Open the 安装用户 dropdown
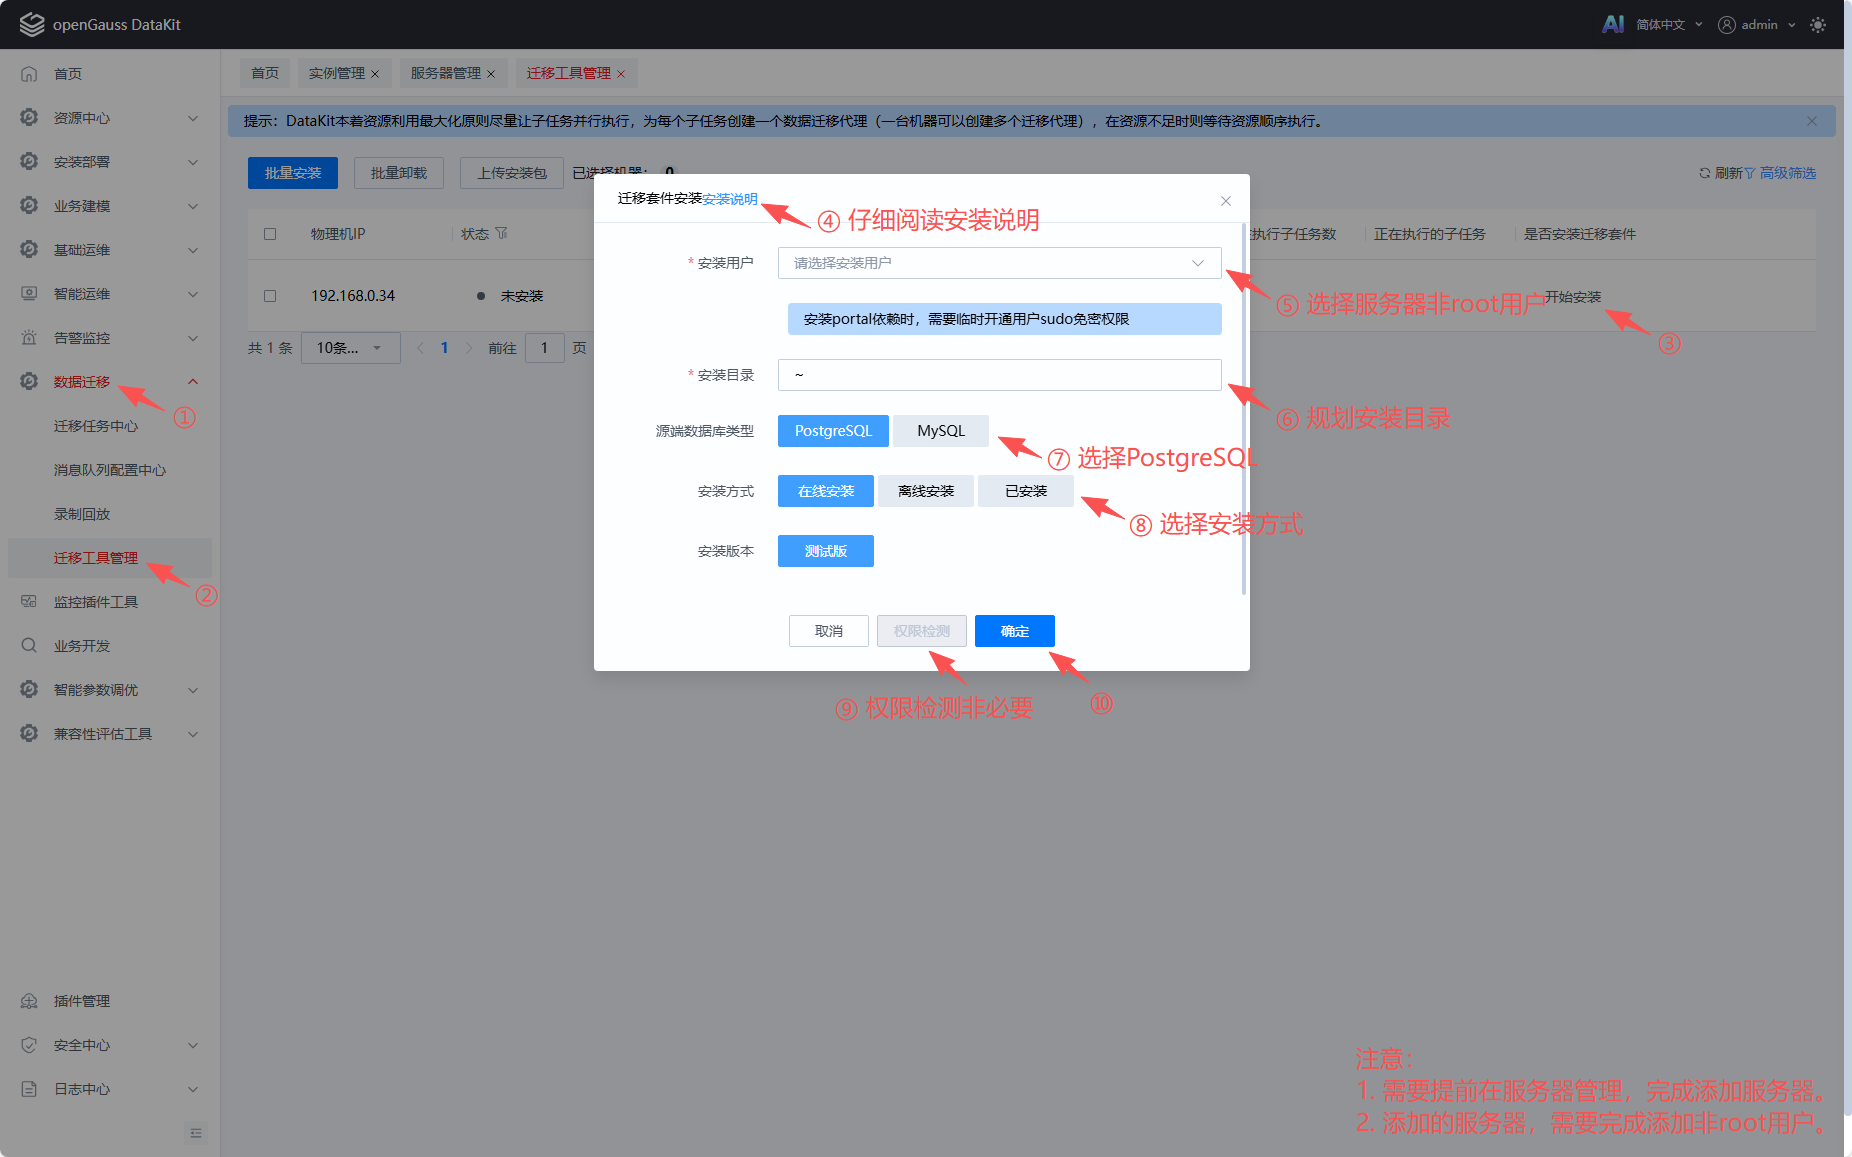This screenshot has height=1157, width=1852. pos(999,263)
